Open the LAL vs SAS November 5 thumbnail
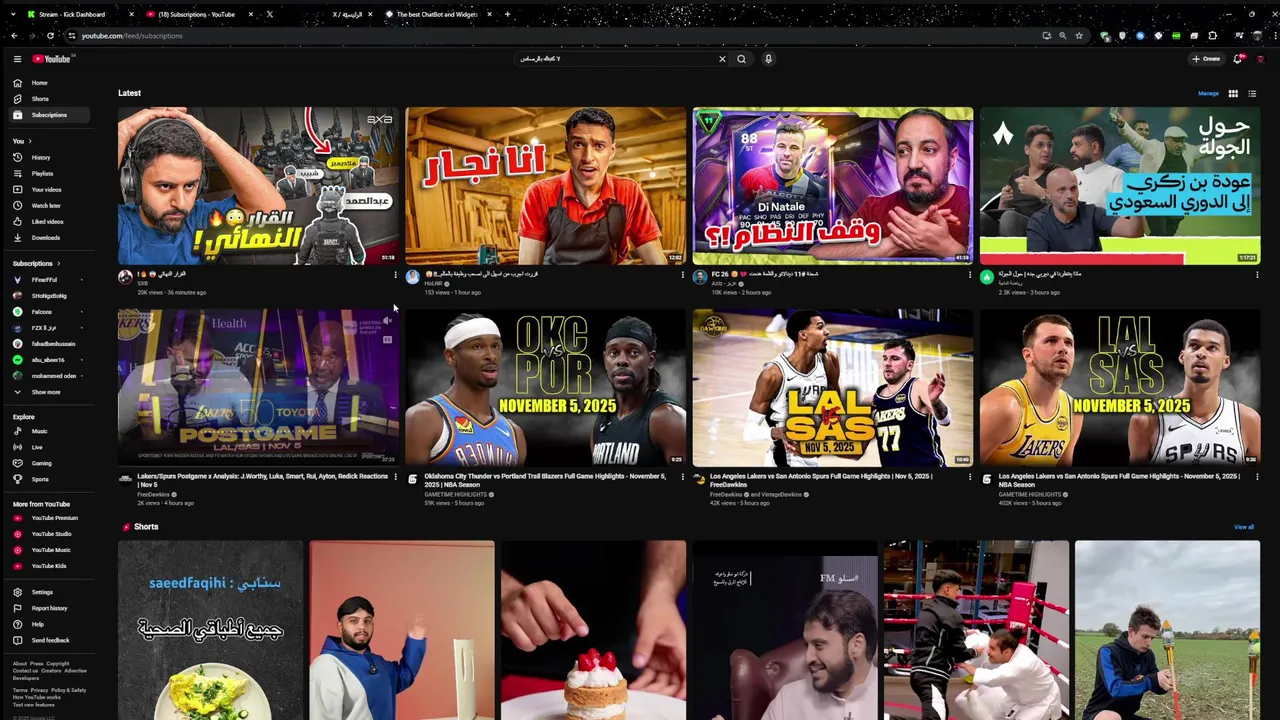1280x720 pixels. pos(1120,387)
